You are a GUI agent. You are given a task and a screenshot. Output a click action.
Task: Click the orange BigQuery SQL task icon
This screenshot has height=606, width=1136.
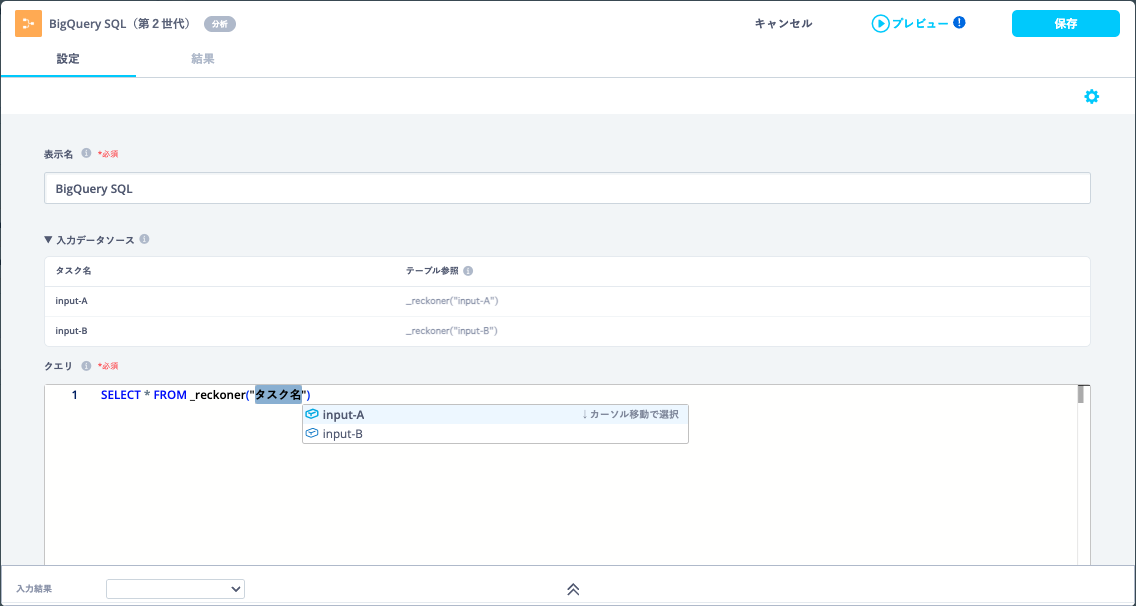tap(28, 24)
